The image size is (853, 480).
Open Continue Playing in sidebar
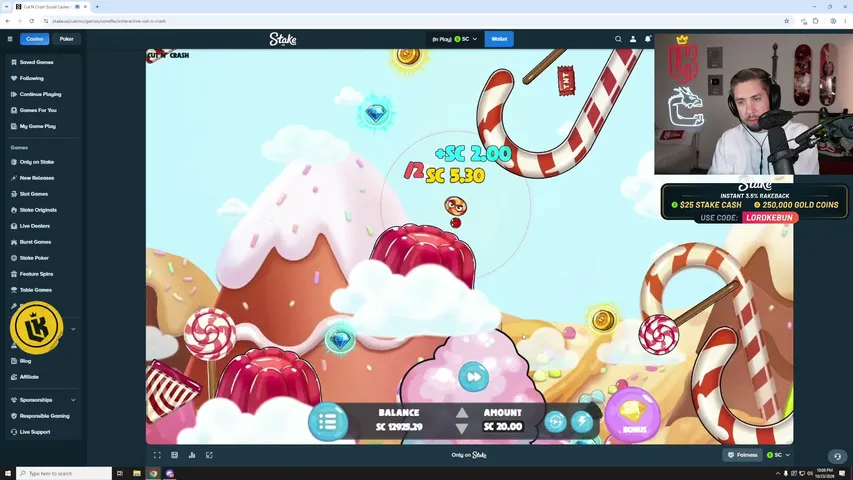(42, 94)
